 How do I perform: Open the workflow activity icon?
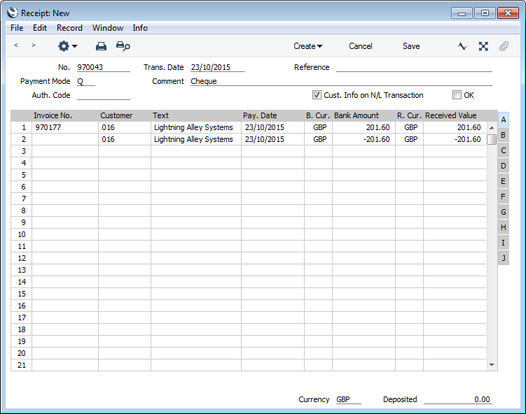(462, 46)
